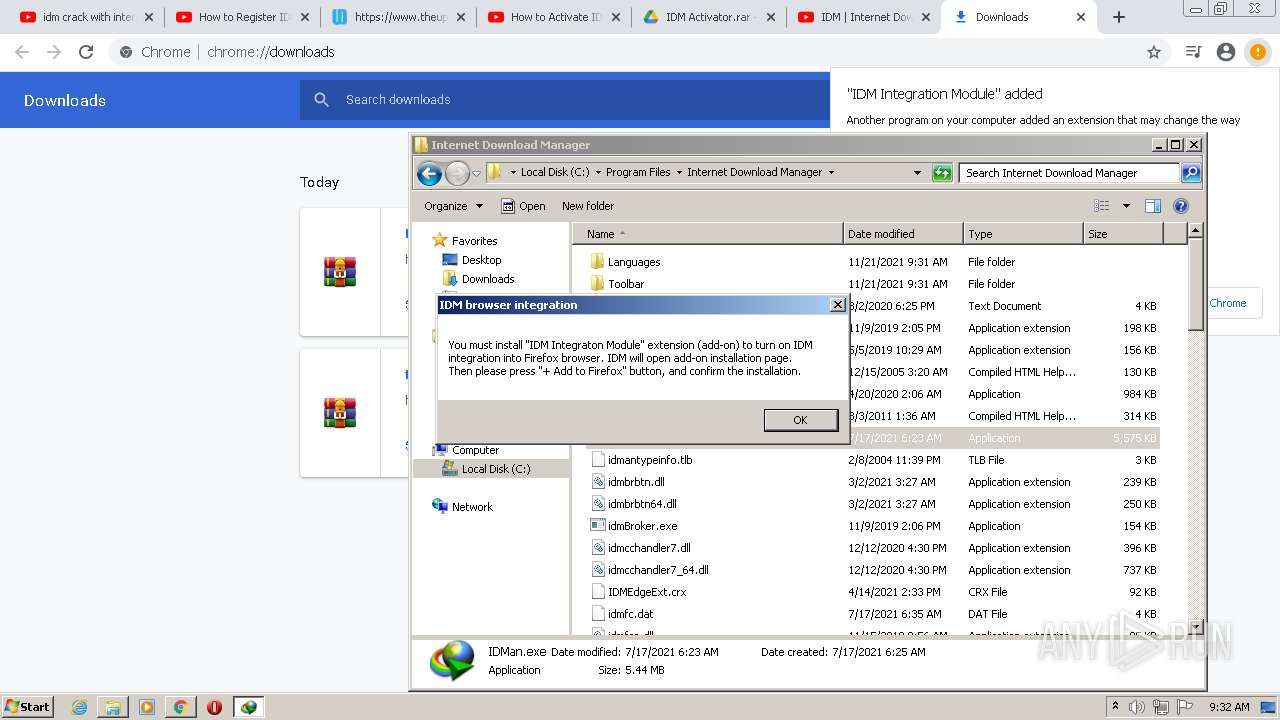The height and width of the screenshot is (720, 1280).
Task: Click volume speaker icon in system tray
Action: (x=1137, y=707)
